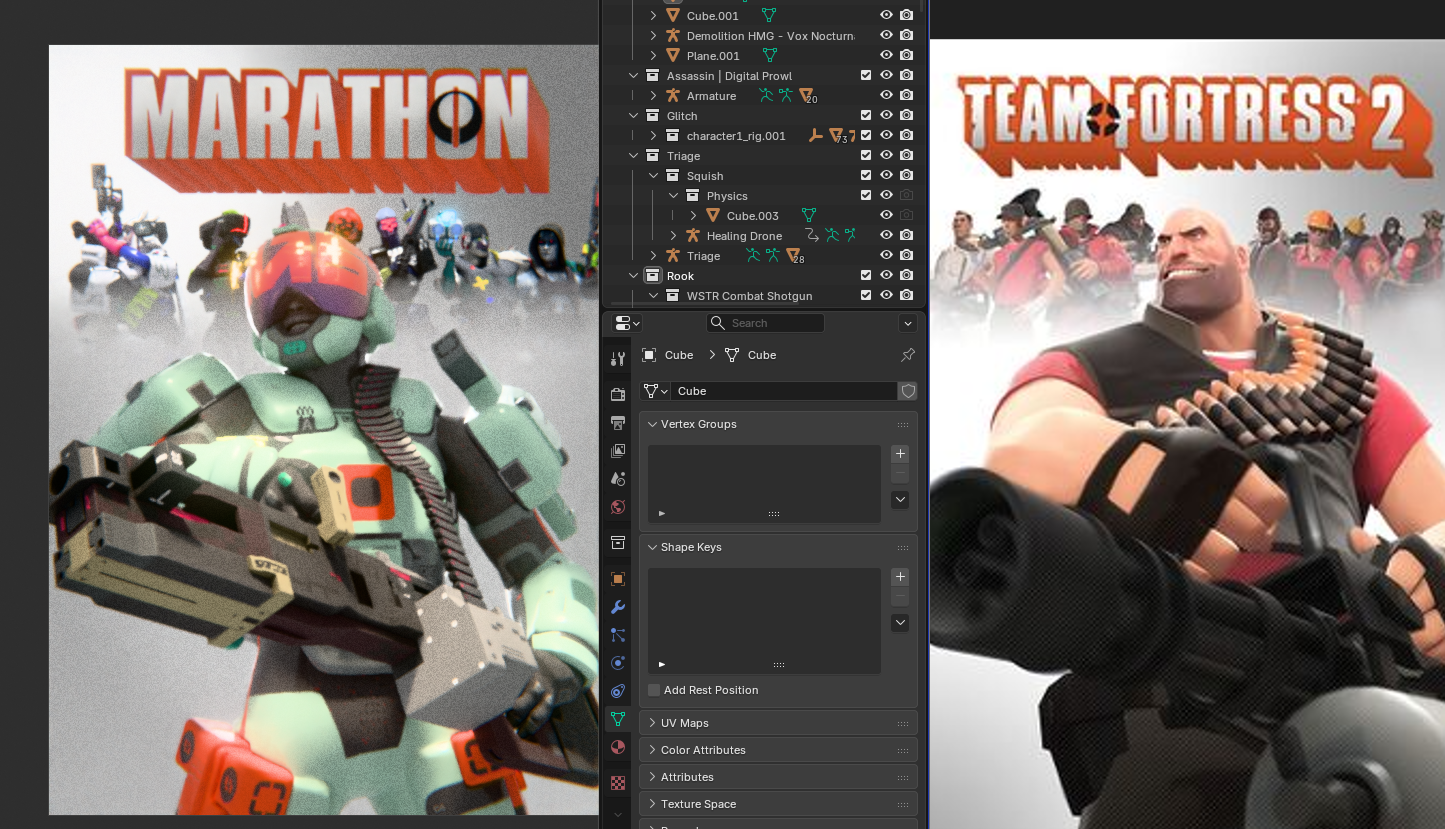Expand the Texture Space panel
The width and height of the screenshot is (1445, 829).
pos(653,804)
